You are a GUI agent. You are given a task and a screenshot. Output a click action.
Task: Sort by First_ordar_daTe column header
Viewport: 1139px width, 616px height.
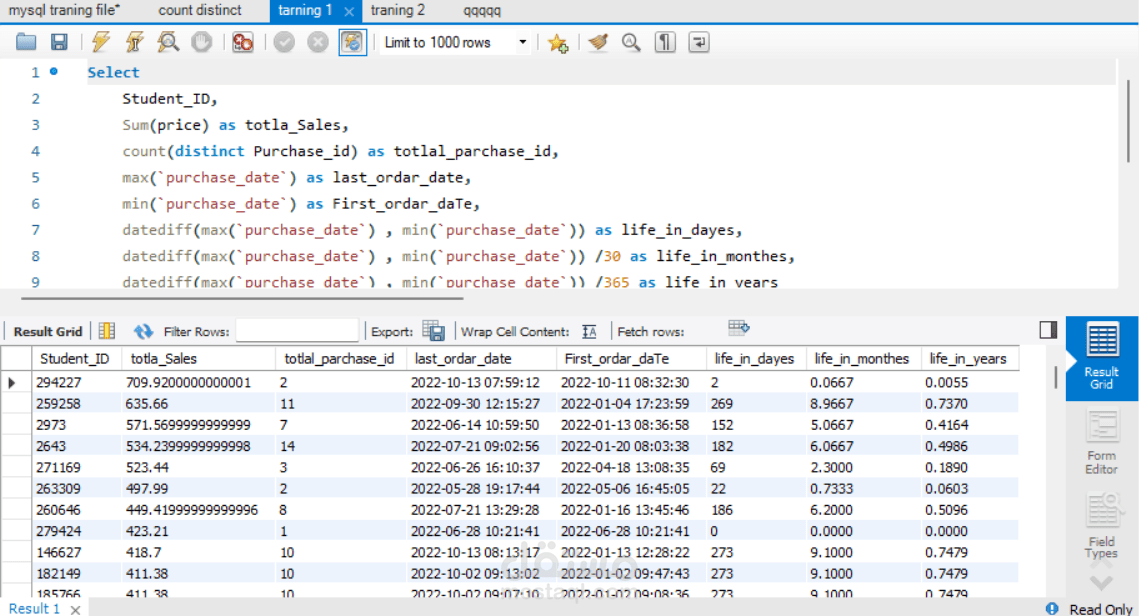pos(631,358)
